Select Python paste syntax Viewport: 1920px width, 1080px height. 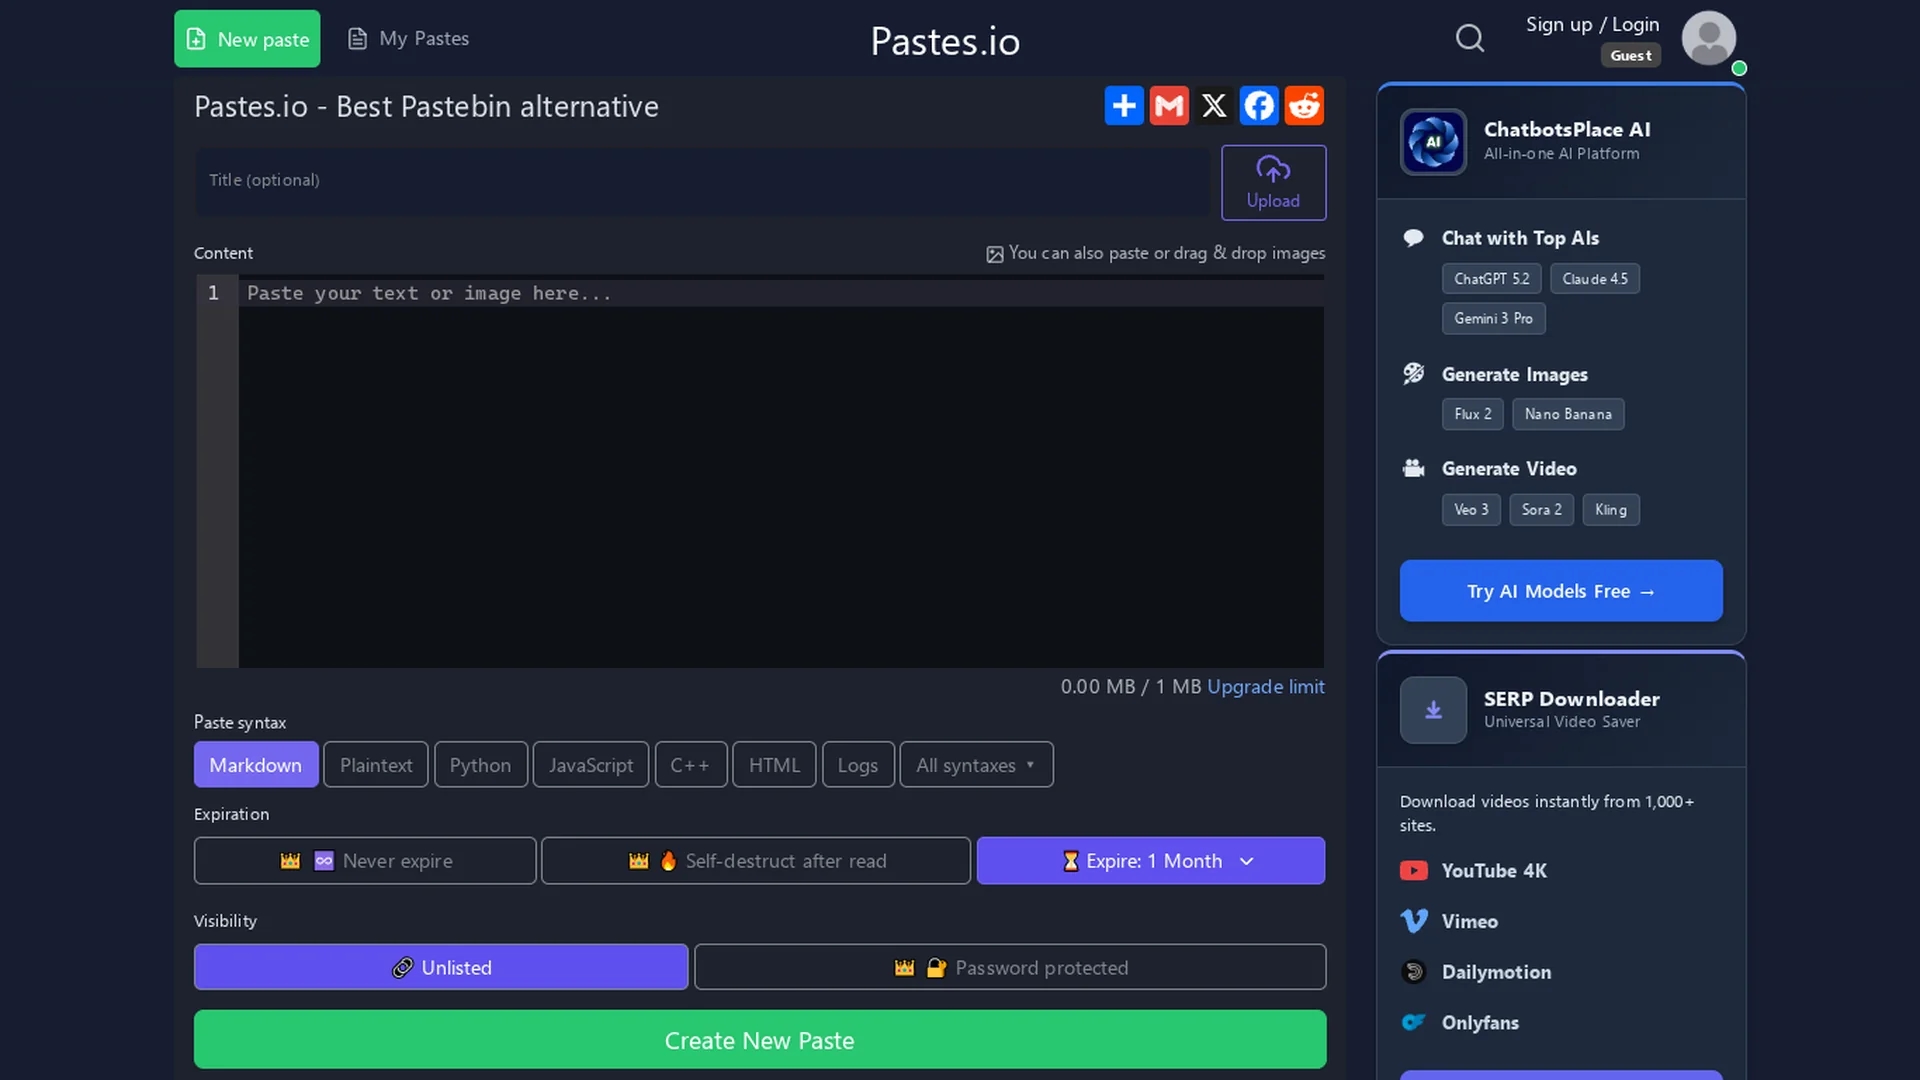[x=480, y=764]
